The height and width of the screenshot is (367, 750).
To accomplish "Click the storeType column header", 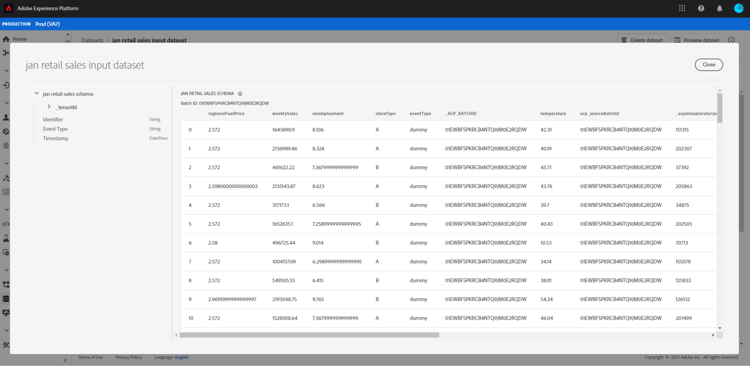I will tap(386, 113).
